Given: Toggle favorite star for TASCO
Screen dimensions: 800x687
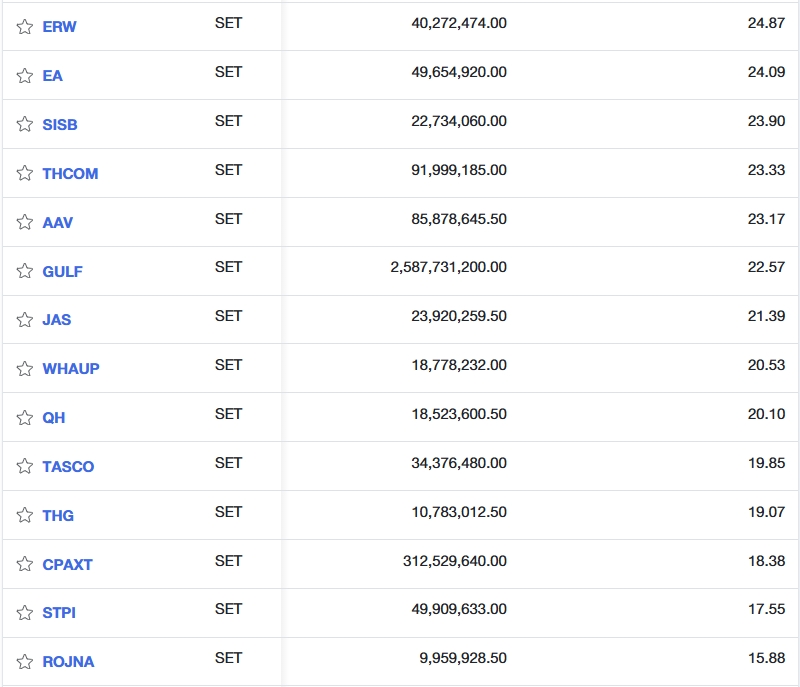Looking at the screenshot, I should click(25, 467).
